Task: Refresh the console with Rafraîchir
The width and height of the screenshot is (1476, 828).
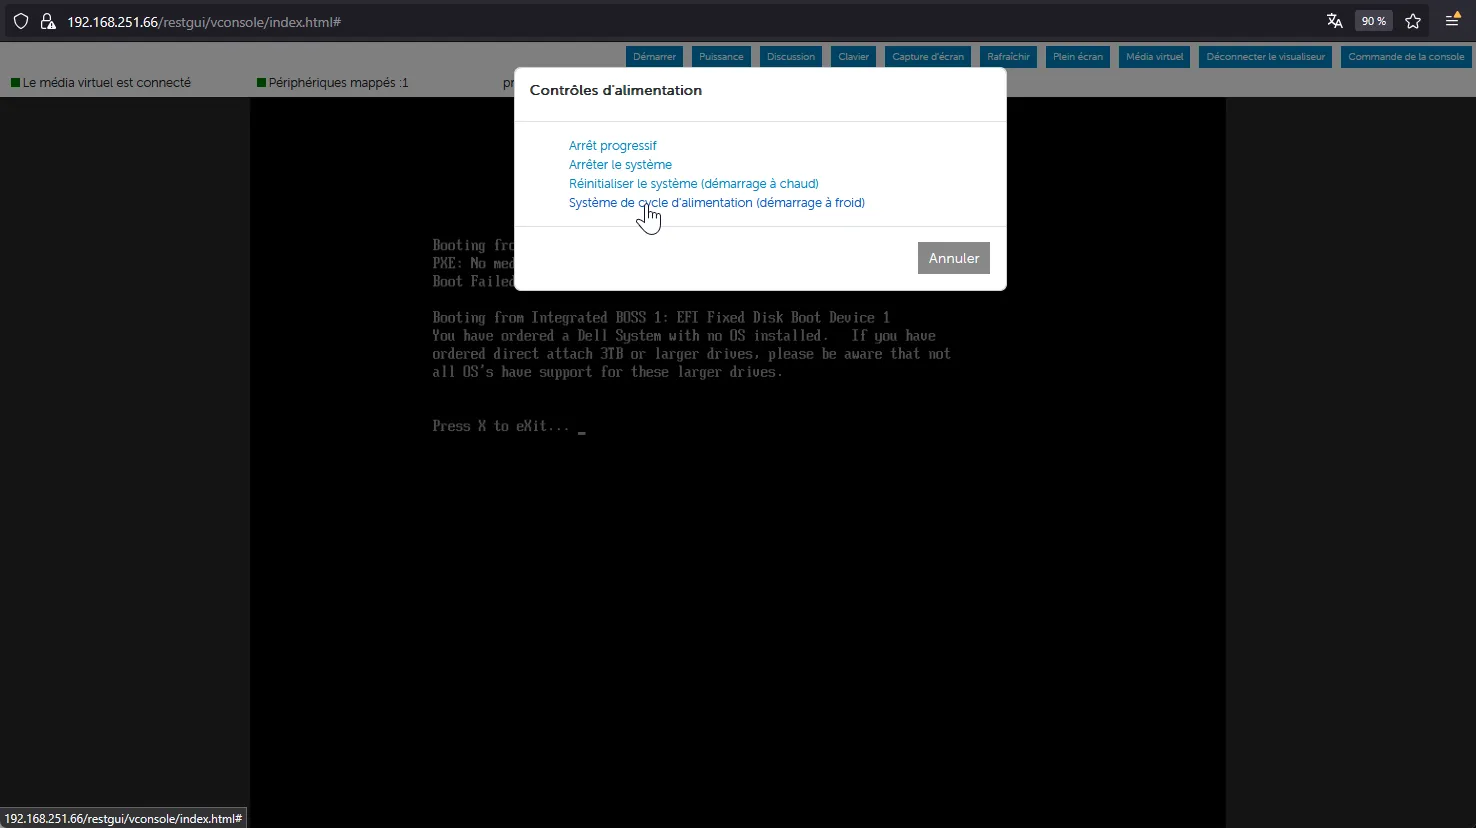Action: (1007, 57)
